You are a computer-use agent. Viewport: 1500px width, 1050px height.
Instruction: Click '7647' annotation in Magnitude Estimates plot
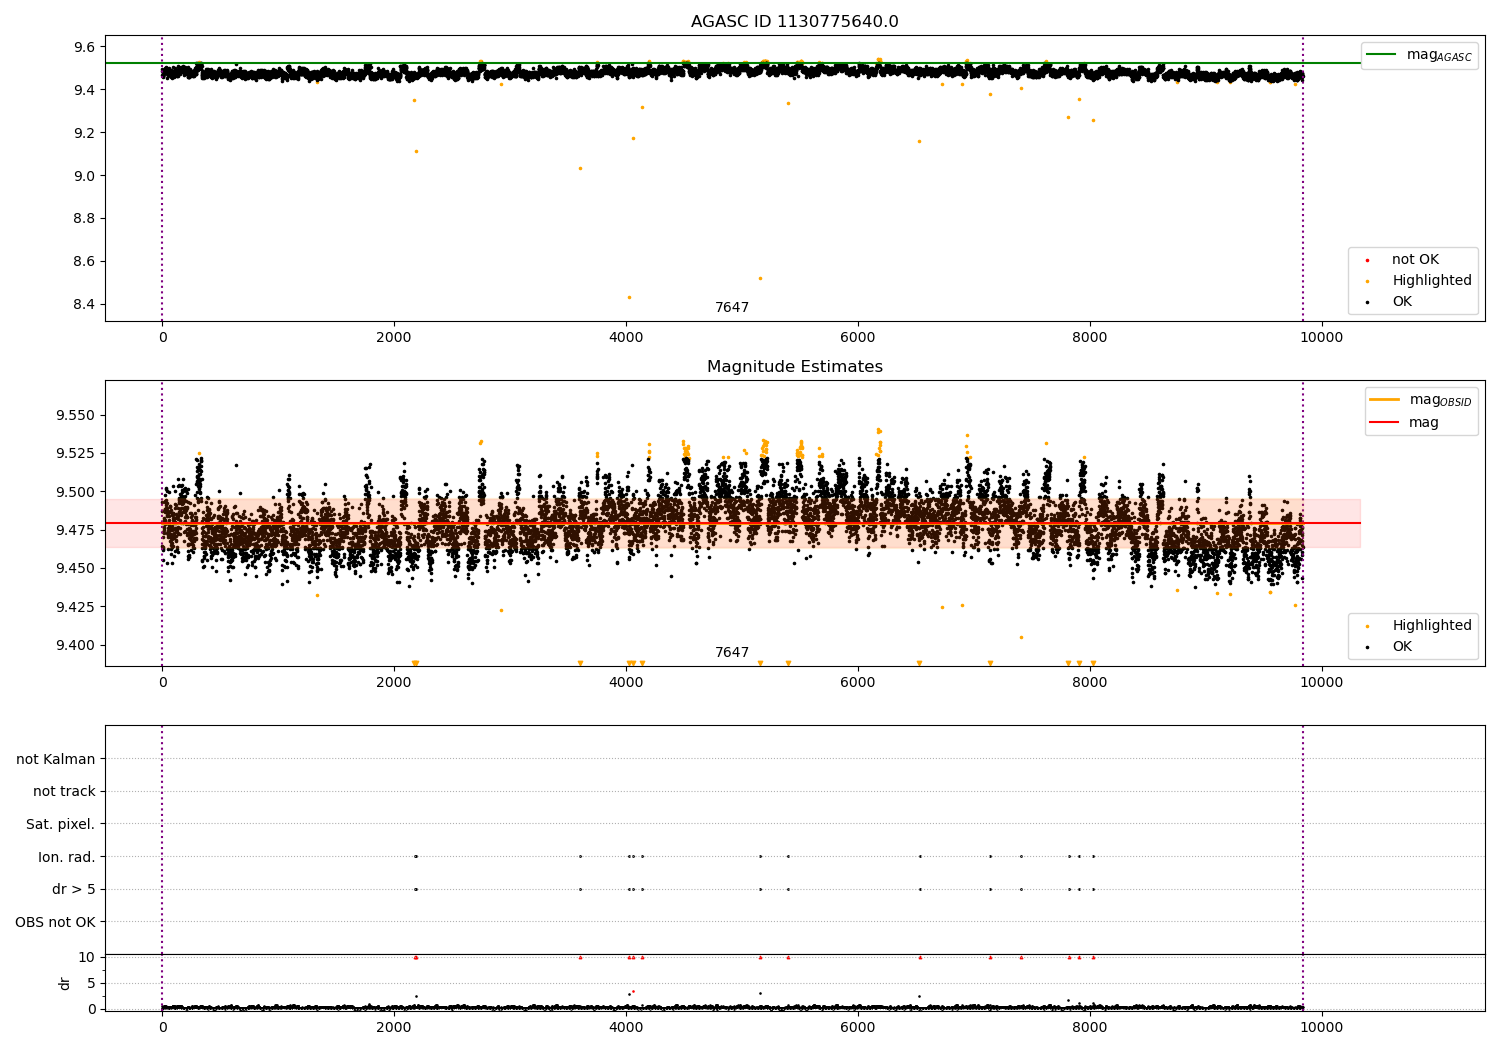point(732,653)
